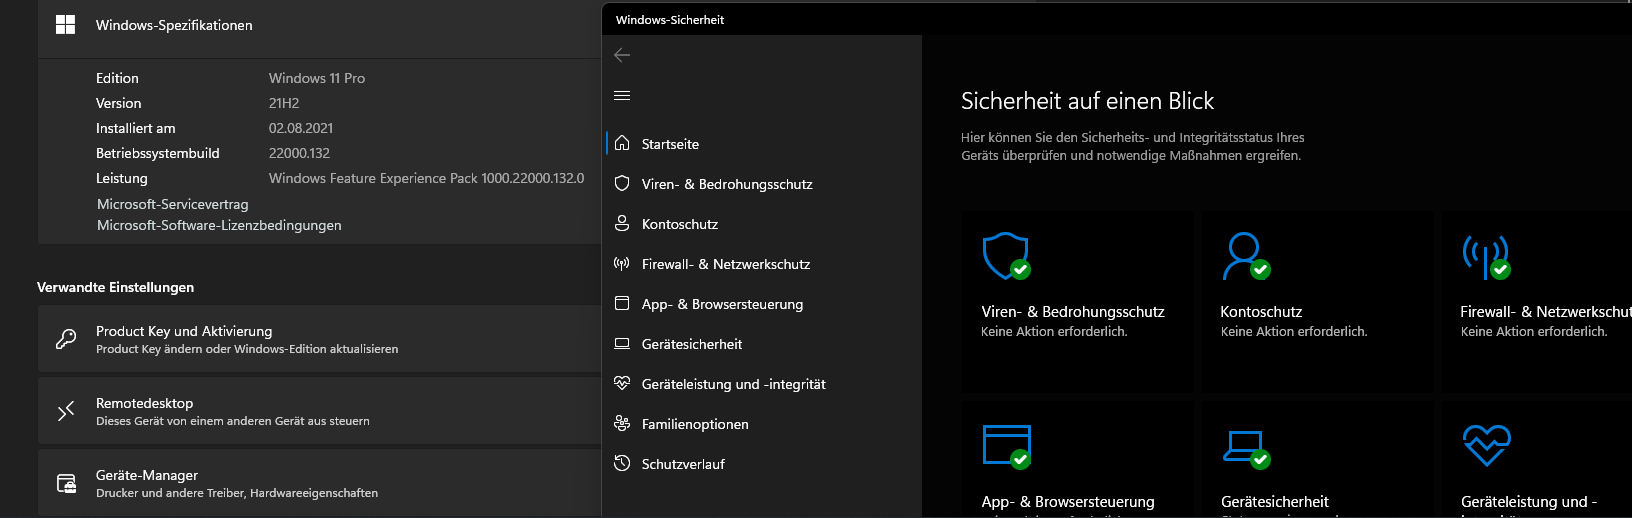The width and height of the screenshot is (1632, 518).
Task: Click the window icon beside App- & Browsersteuerung
Action: (x=622, y=304)
